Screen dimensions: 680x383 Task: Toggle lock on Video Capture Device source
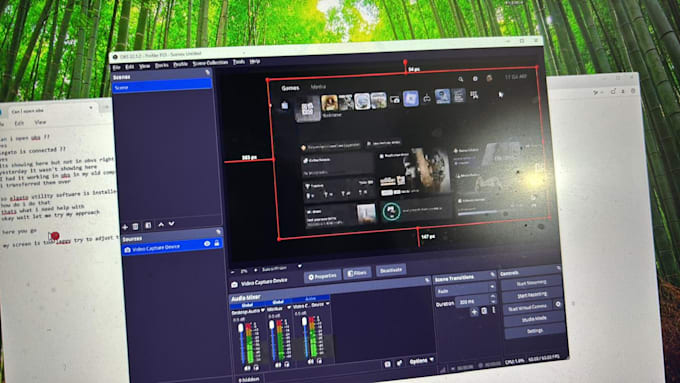tap(217, 243)
